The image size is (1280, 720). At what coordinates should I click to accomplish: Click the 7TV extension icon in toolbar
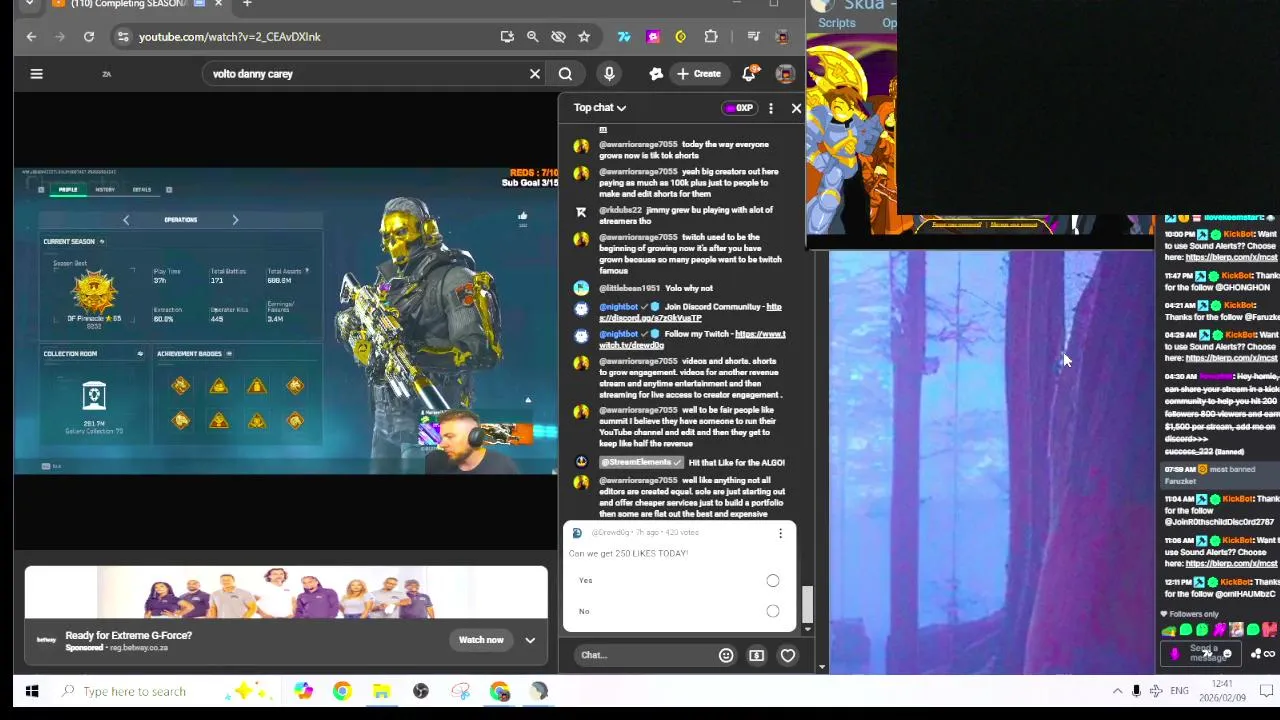coord(624,37)
